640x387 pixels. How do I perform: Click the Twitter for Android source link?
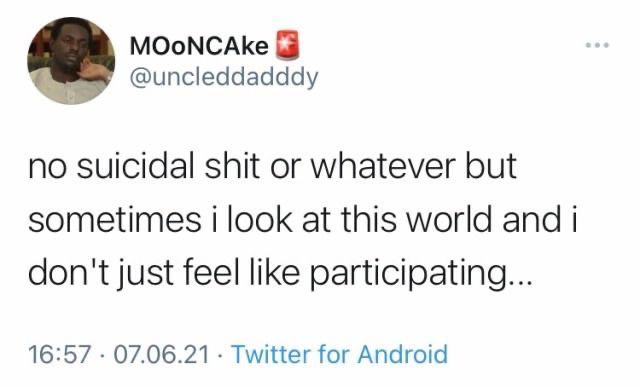coord(340,354)
